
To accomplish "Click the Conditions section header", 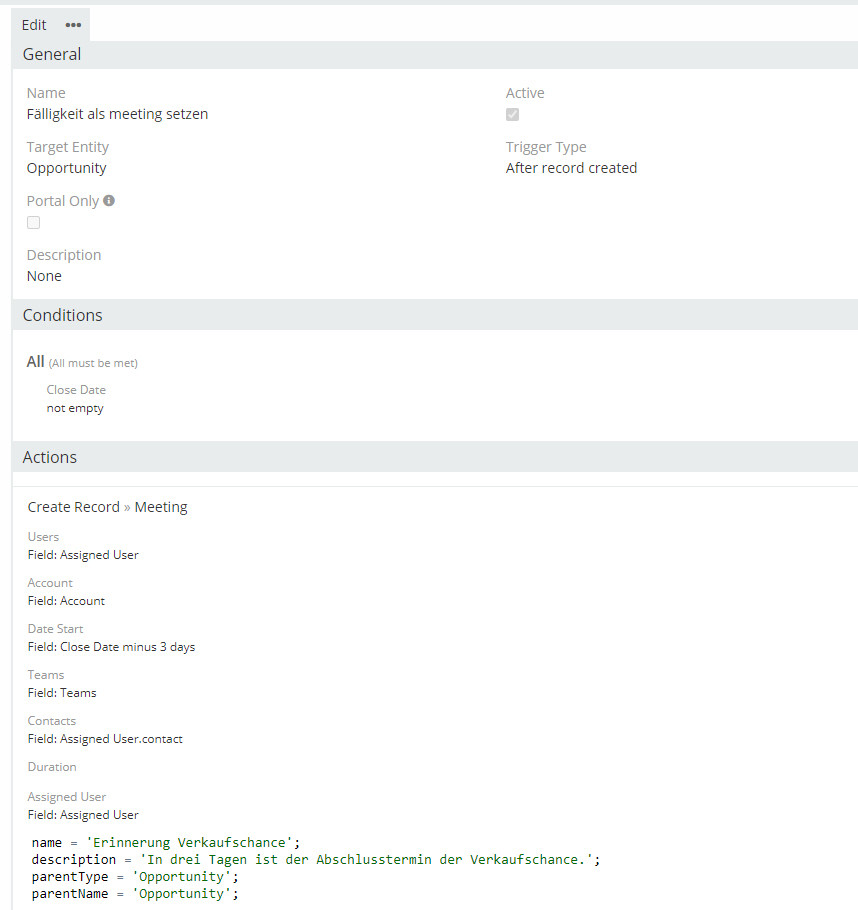I will coord(62,315).
